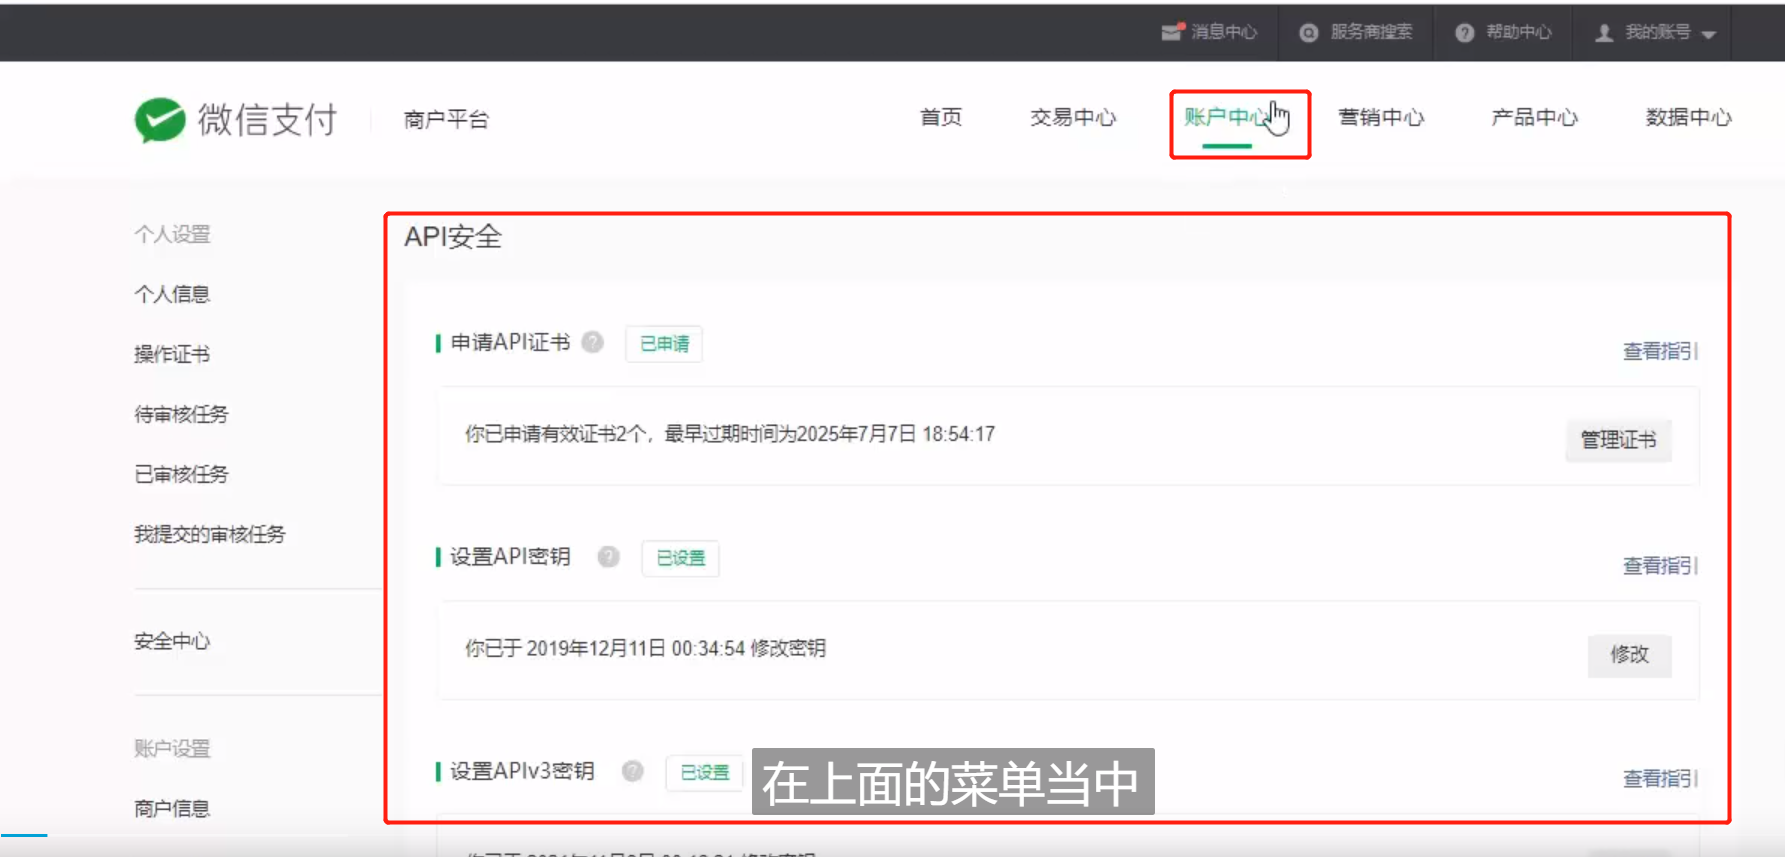Screen dimensions: 1785x857
Task: Click the 商户平台 label
Action: [446, 120]
